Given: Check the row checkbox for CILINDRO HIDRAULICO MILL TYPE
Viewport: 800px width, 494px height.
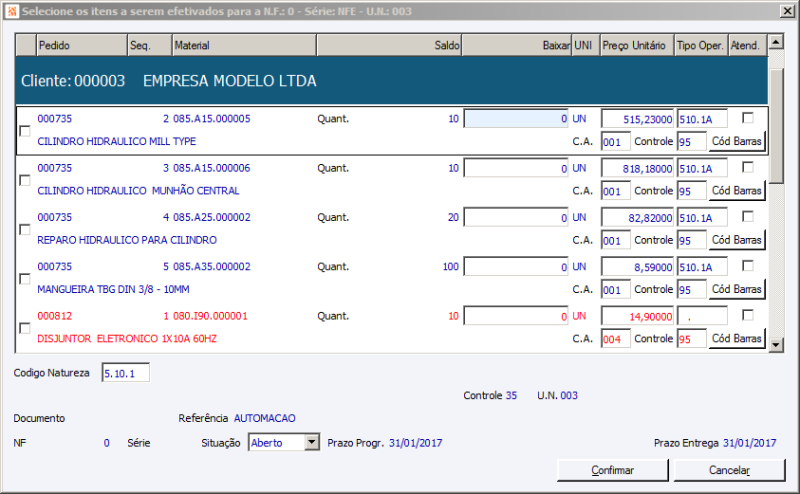Looking at the screenshot, I should point(24,131).
